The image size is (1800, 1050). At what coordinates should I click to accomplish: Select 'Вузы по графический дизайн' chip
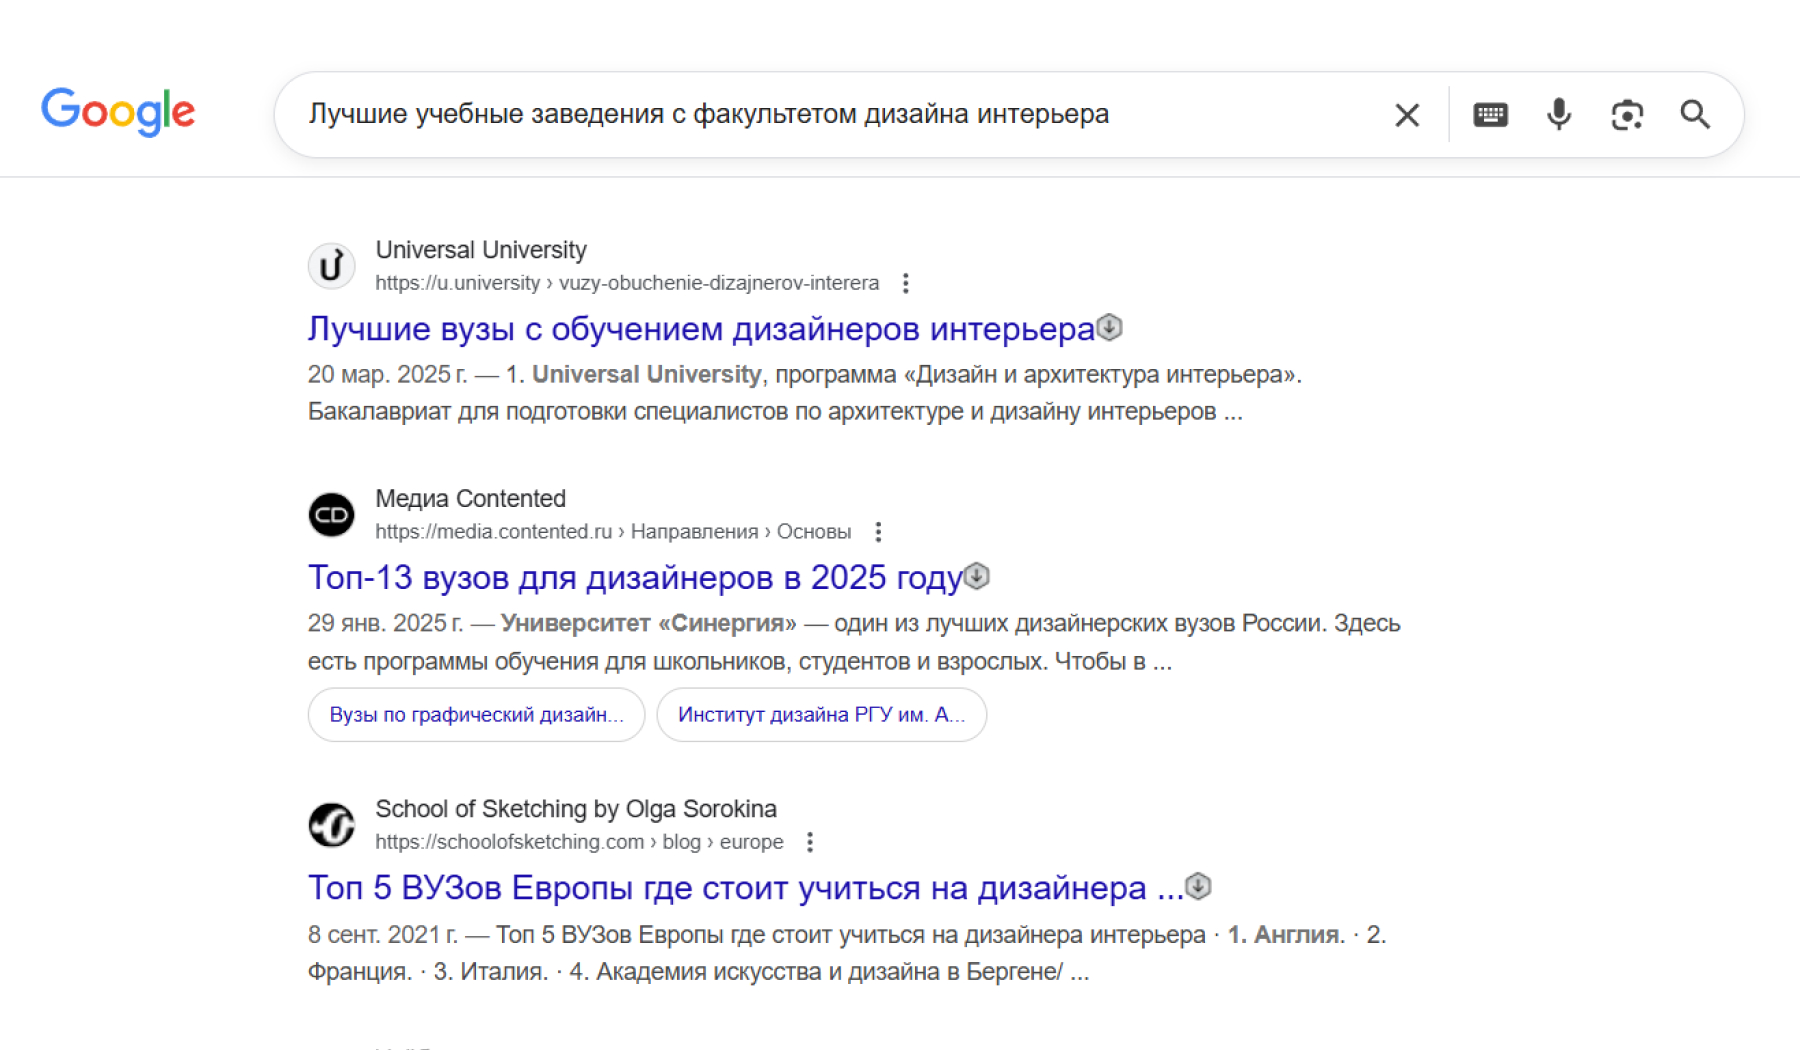(476, 715)
